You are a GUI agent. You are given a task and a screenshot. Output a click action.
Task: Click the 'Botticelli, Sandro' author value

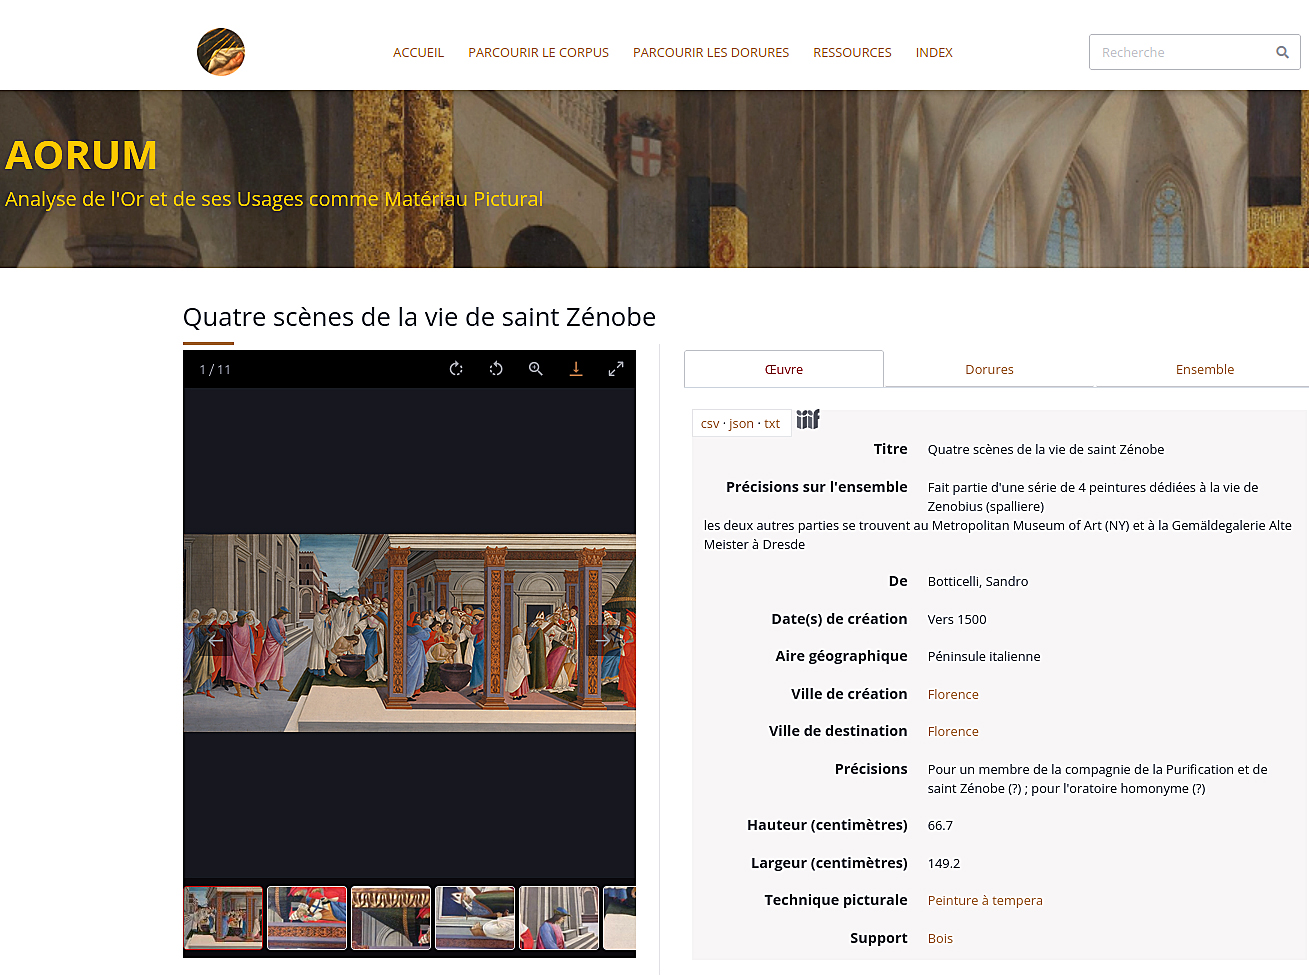click(977, 582)
